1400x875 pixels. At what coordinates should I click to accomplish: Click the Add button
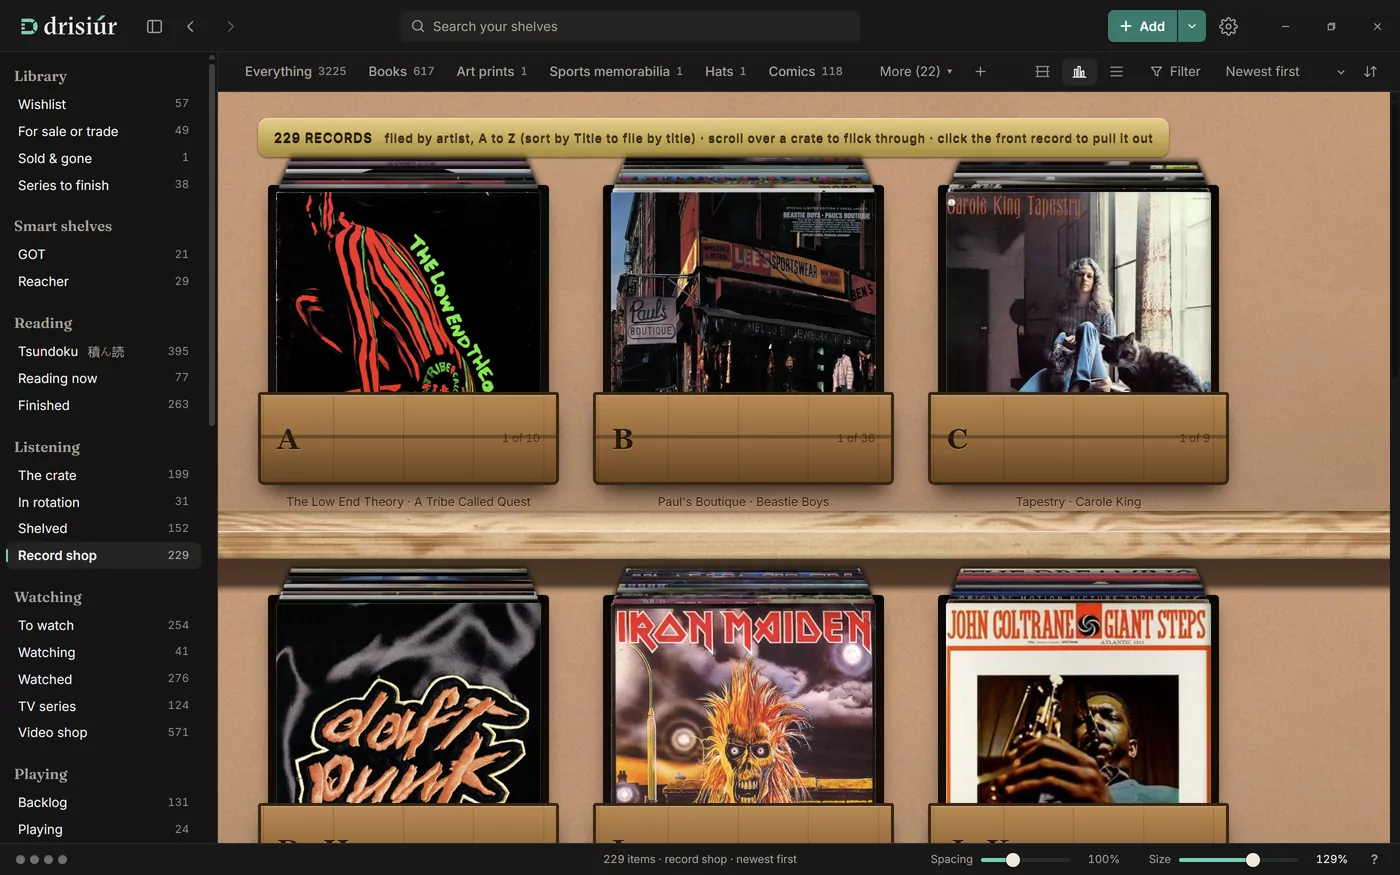[1143, 26]
